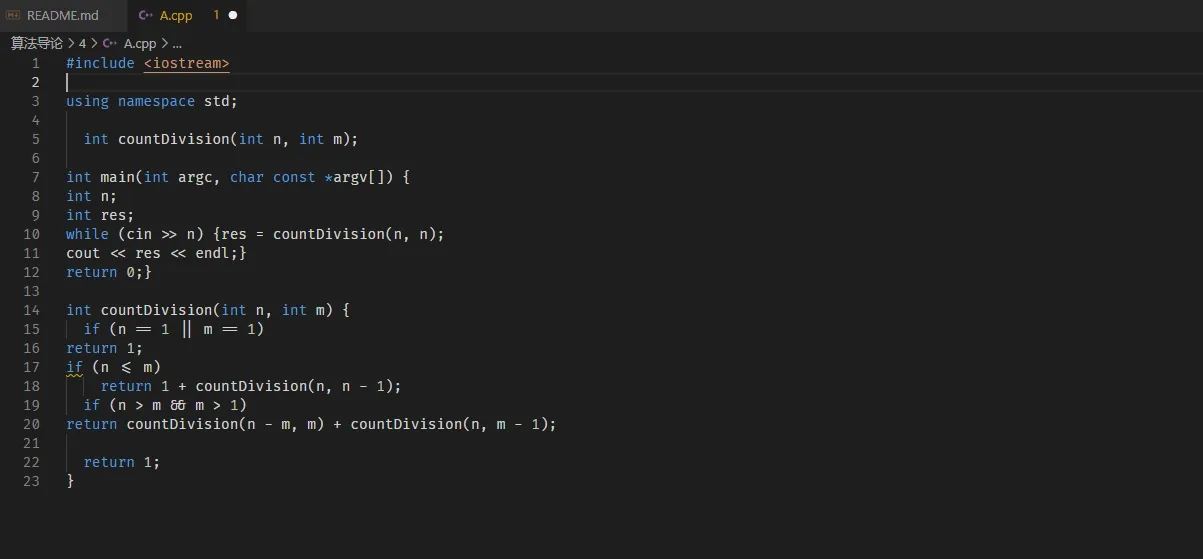The width and height of the screenshot is (1203, 559).
Task: Open the 算法导论 folder breadcrumb
Action: point(37,44)
